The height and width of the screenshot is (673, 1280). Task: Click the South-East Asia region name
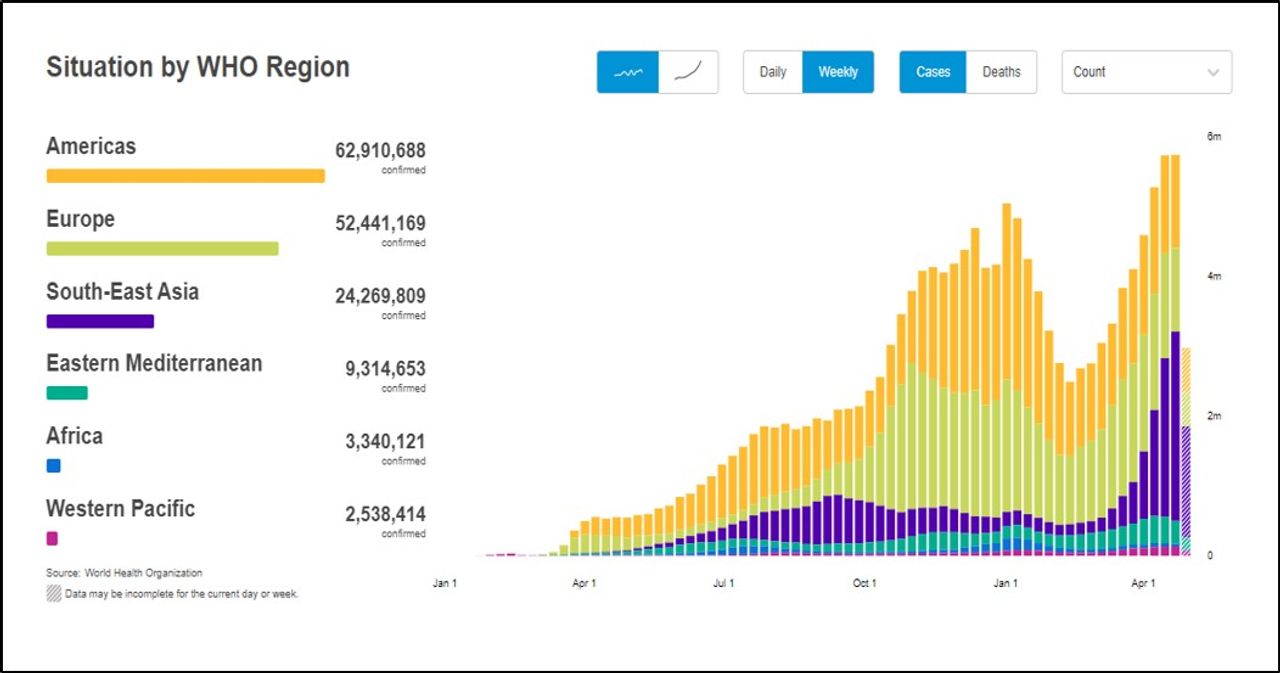tap(122, 292)
